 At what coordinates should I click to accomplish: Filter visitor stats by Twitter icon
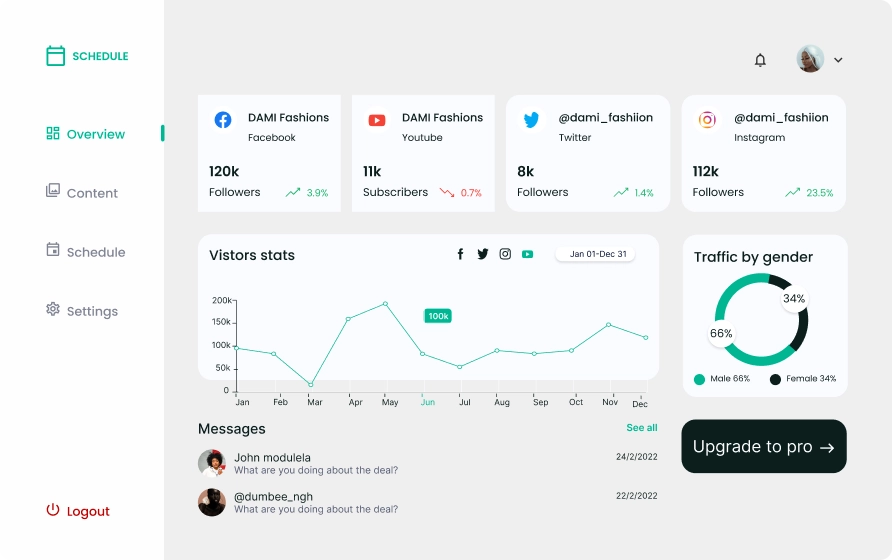tap(482, 254)
